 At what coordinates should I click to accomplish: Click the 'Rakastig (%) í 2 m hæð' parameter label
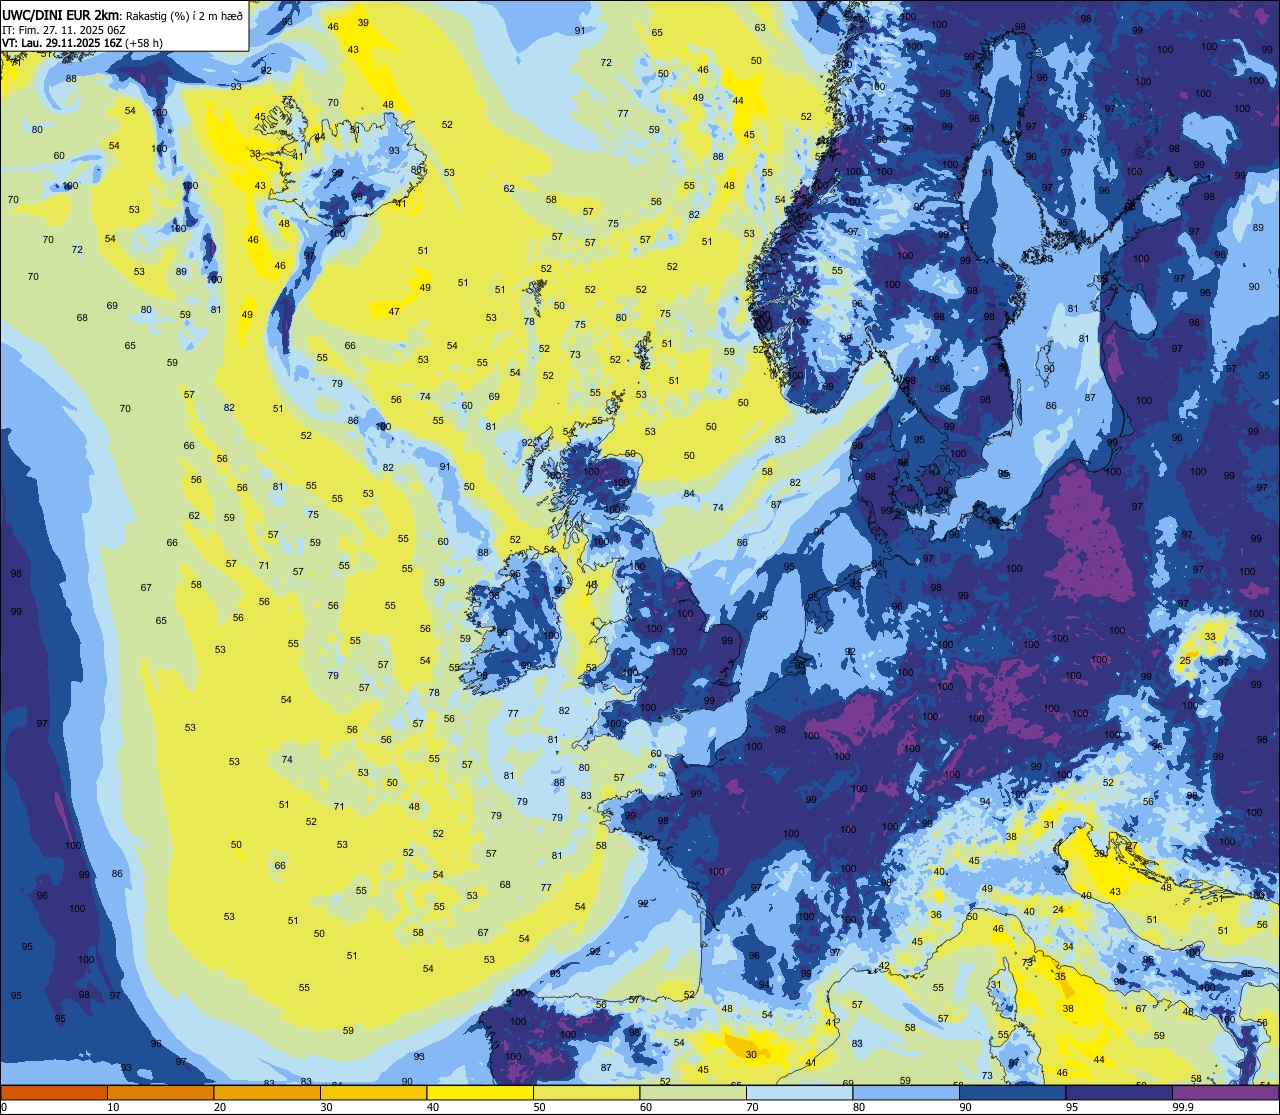184,16
